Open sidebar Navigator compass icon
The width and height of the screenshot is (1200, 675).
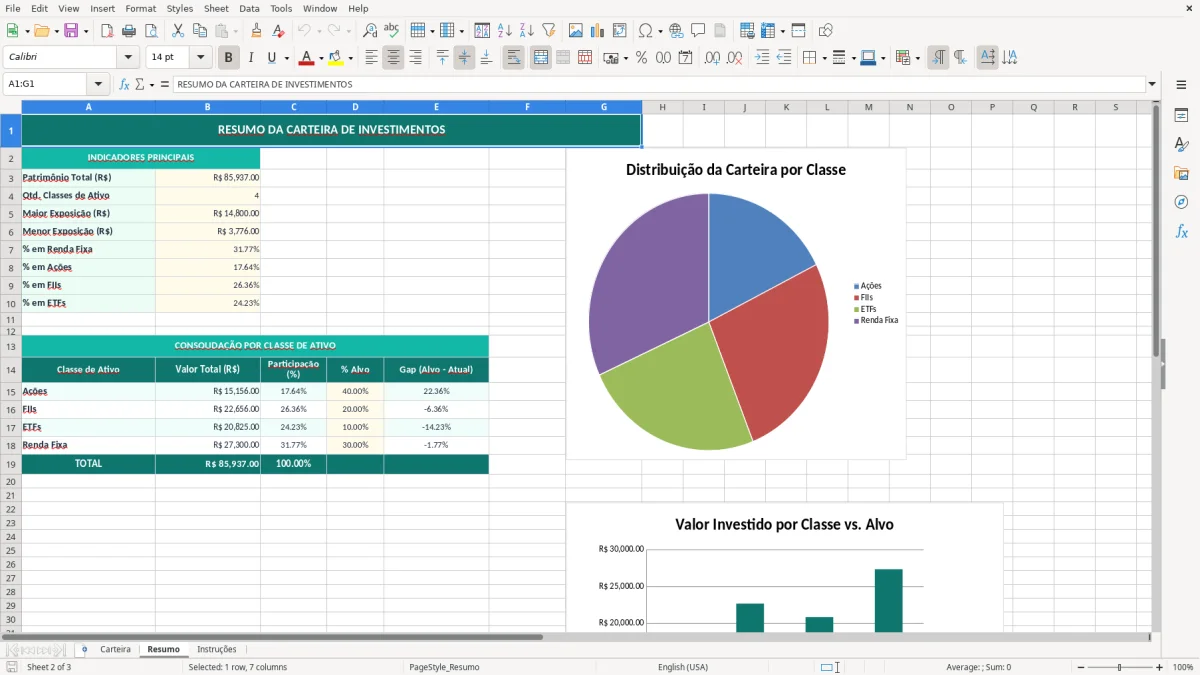[x=1181, y=202]
